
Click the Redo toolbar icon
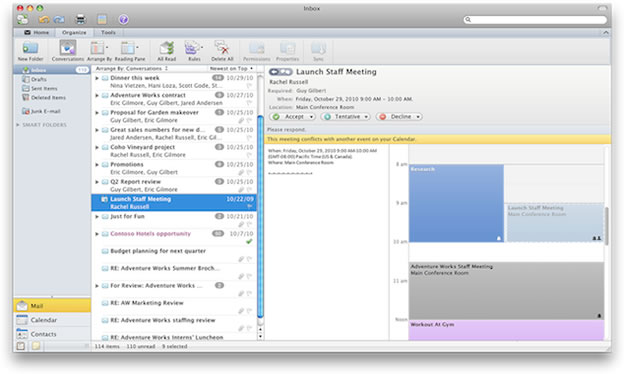pyautogui.click(x=59, y=19)
